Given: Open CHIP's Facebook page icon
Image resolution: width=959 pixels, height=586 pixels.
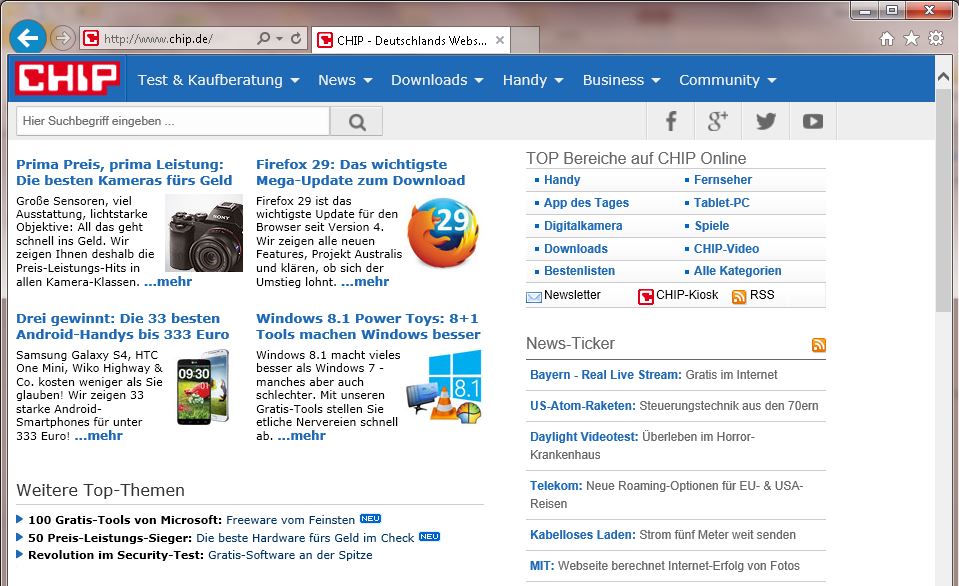Looking at the screenshot, I should click(670, 121).
